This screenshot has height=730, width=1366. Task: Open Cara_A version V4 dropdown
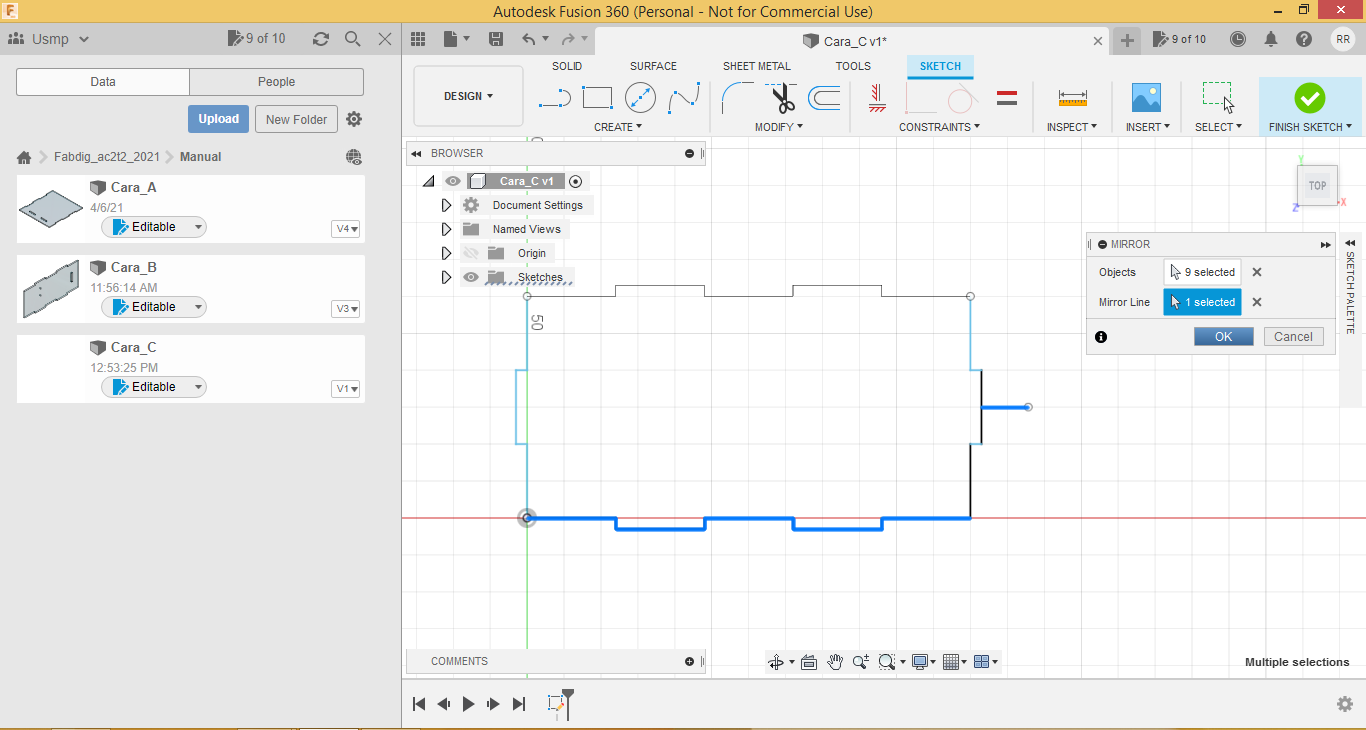point(346,229)
